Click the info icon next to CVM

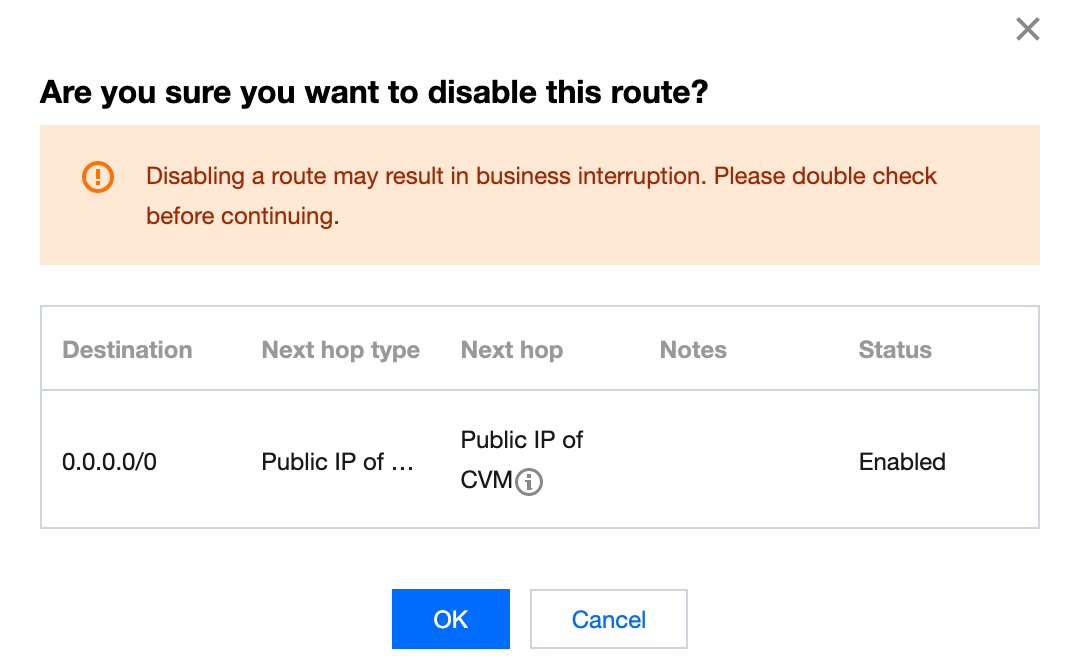click(x=529, y=483)
